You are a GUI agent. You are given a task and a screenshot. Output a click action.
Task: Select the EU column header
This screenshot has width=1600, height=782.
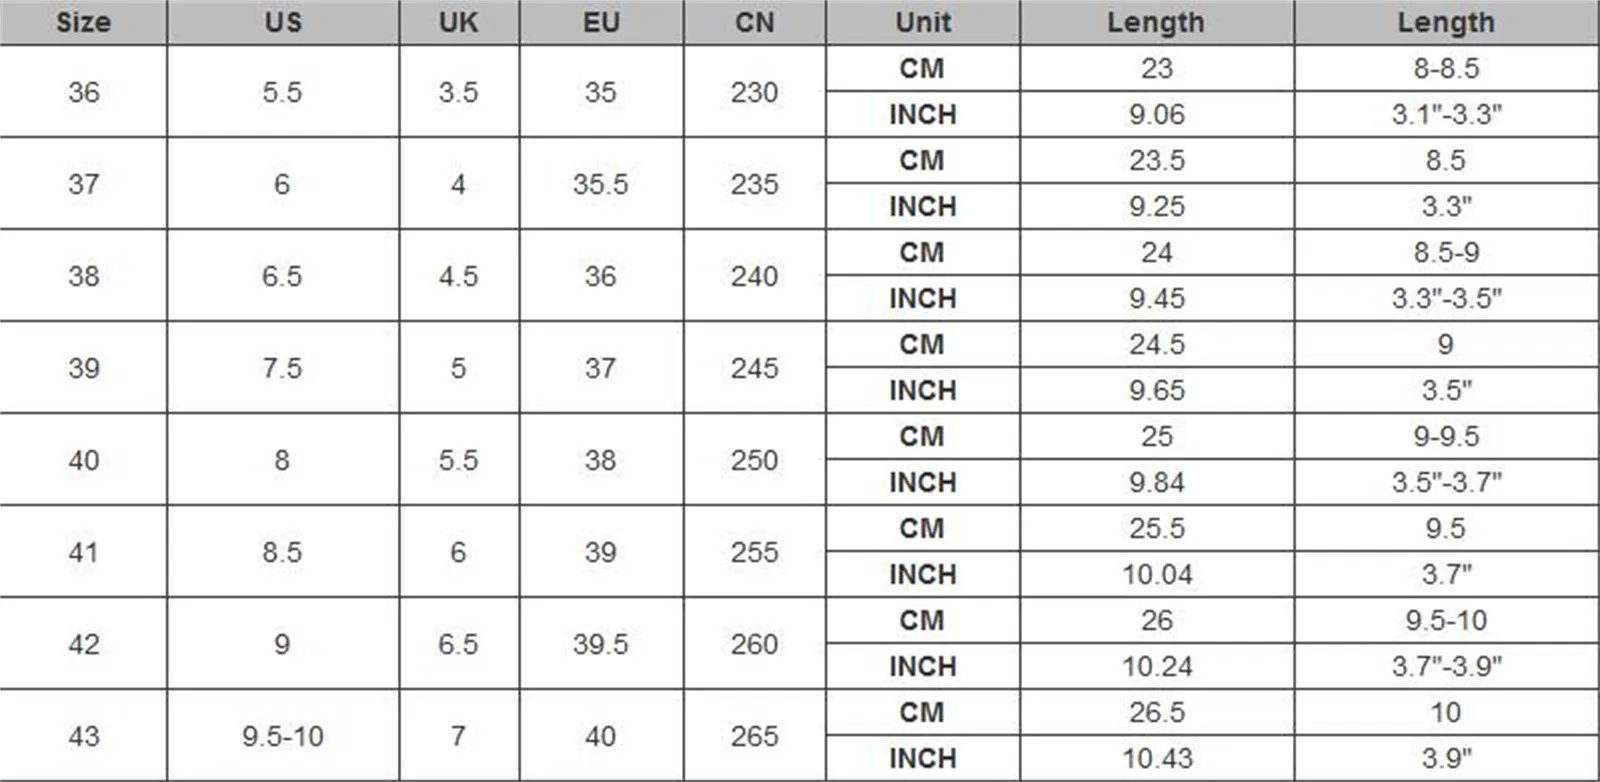[601, 22]
